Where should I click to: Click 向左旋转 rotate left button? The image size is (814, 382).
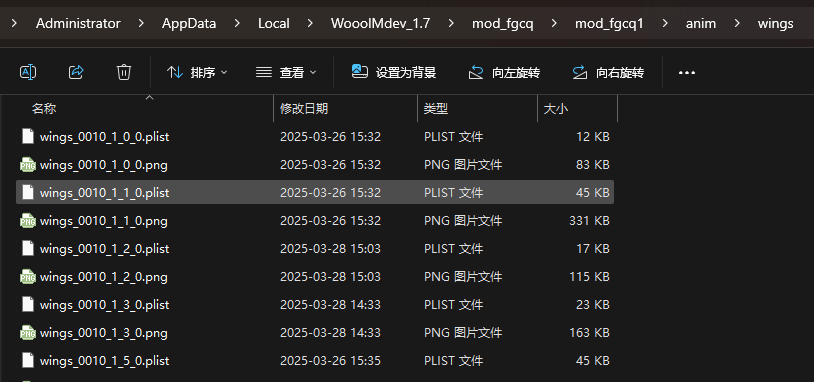[504, 72]
